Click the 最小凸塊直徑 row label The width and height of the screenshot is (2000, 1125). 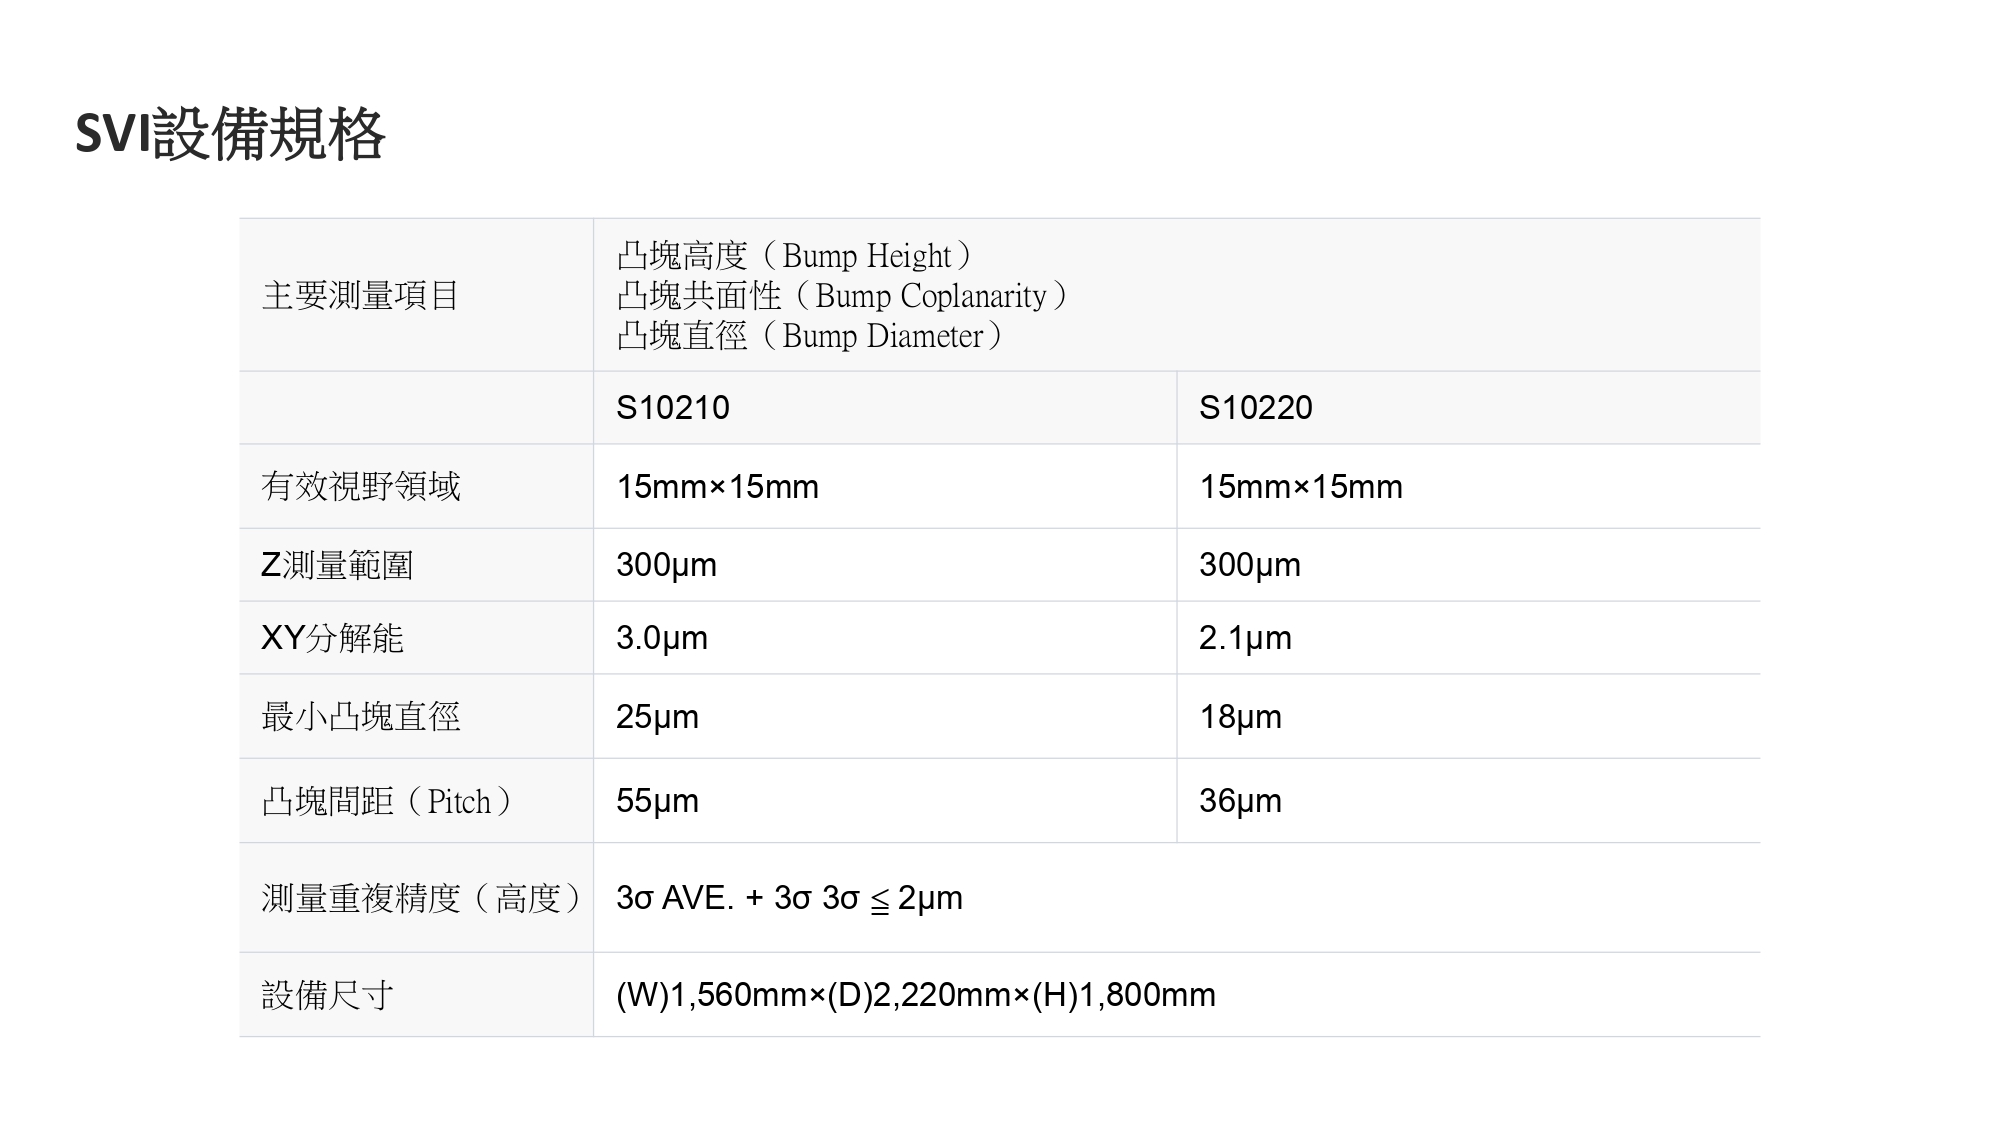coord(360,717)
